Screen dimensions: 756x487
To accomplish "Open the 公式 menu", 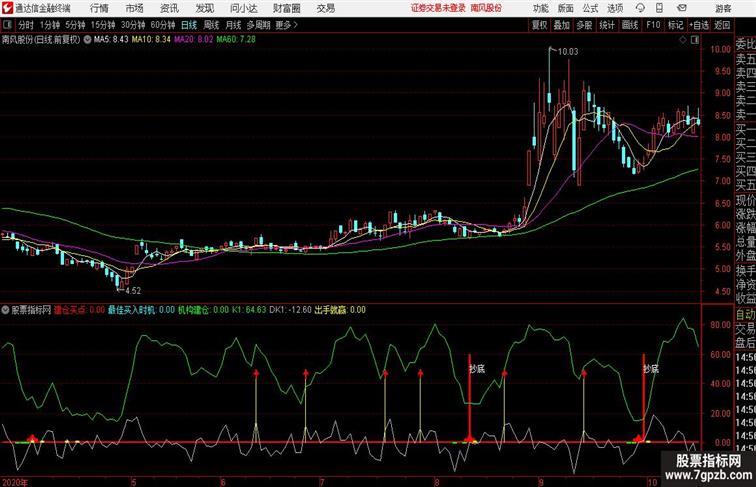I will pyautogui.click(x=590, y=8).
